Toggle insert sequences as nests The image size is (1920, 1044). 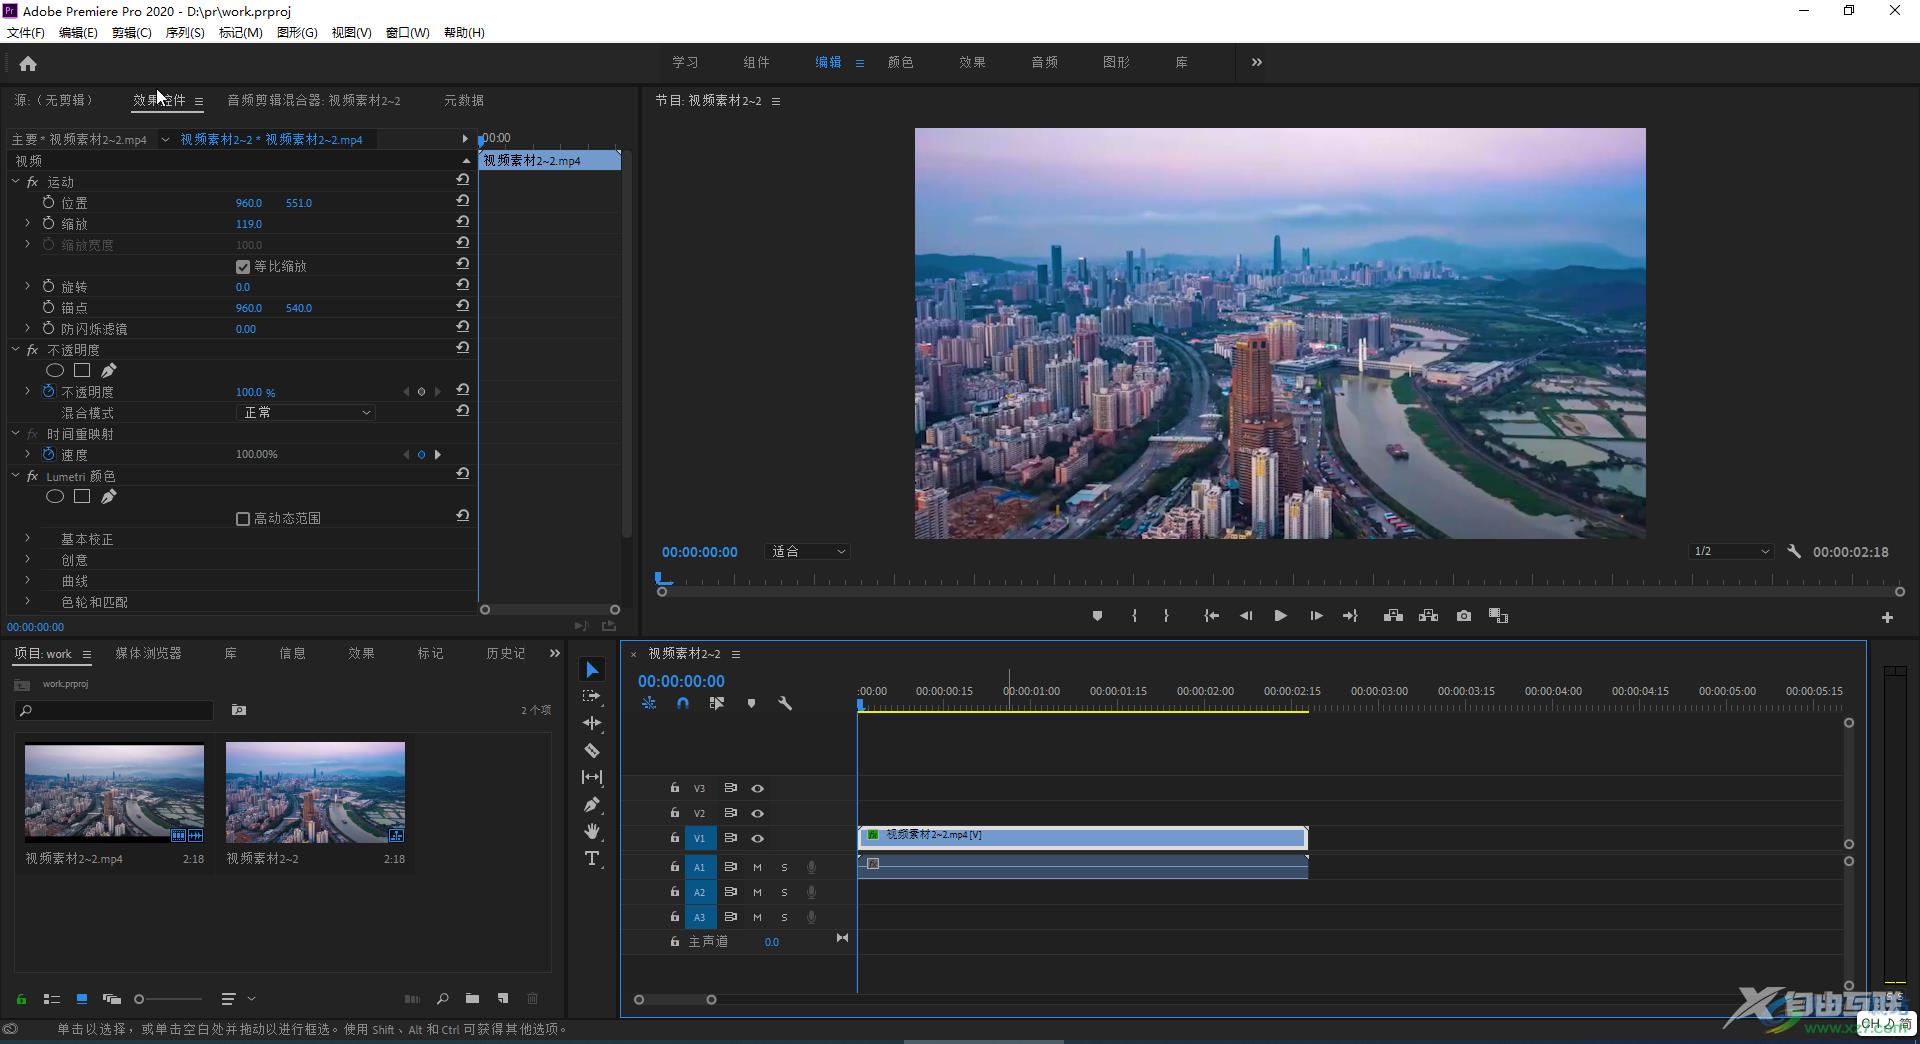[649, 703]
